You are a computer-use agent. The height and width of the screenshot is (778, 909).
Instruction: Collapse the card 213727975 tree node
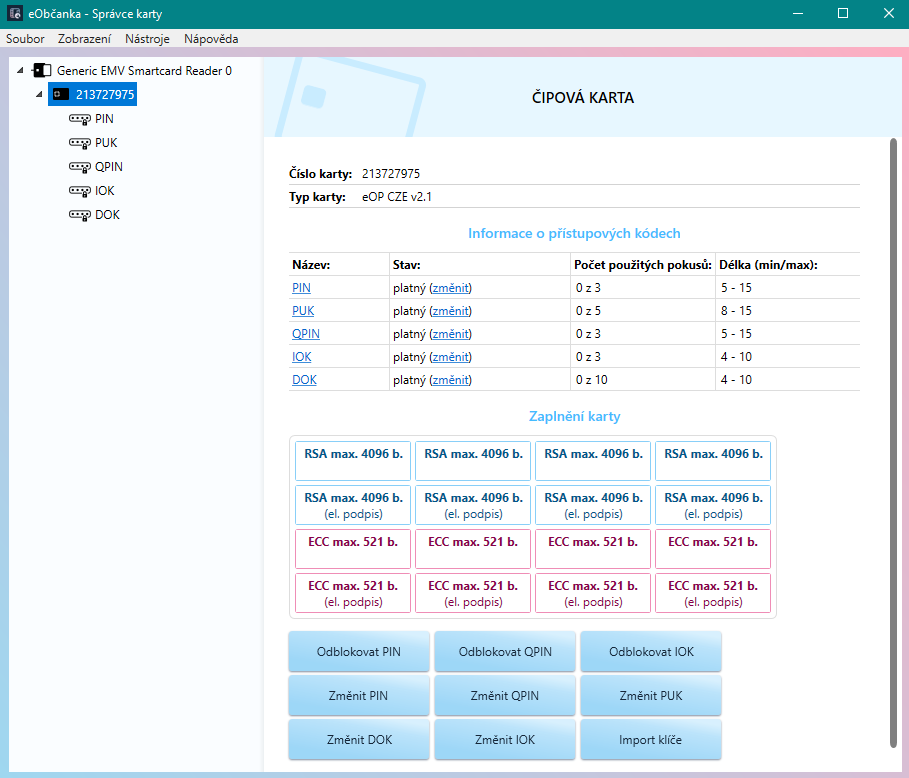tap(39, 95)
